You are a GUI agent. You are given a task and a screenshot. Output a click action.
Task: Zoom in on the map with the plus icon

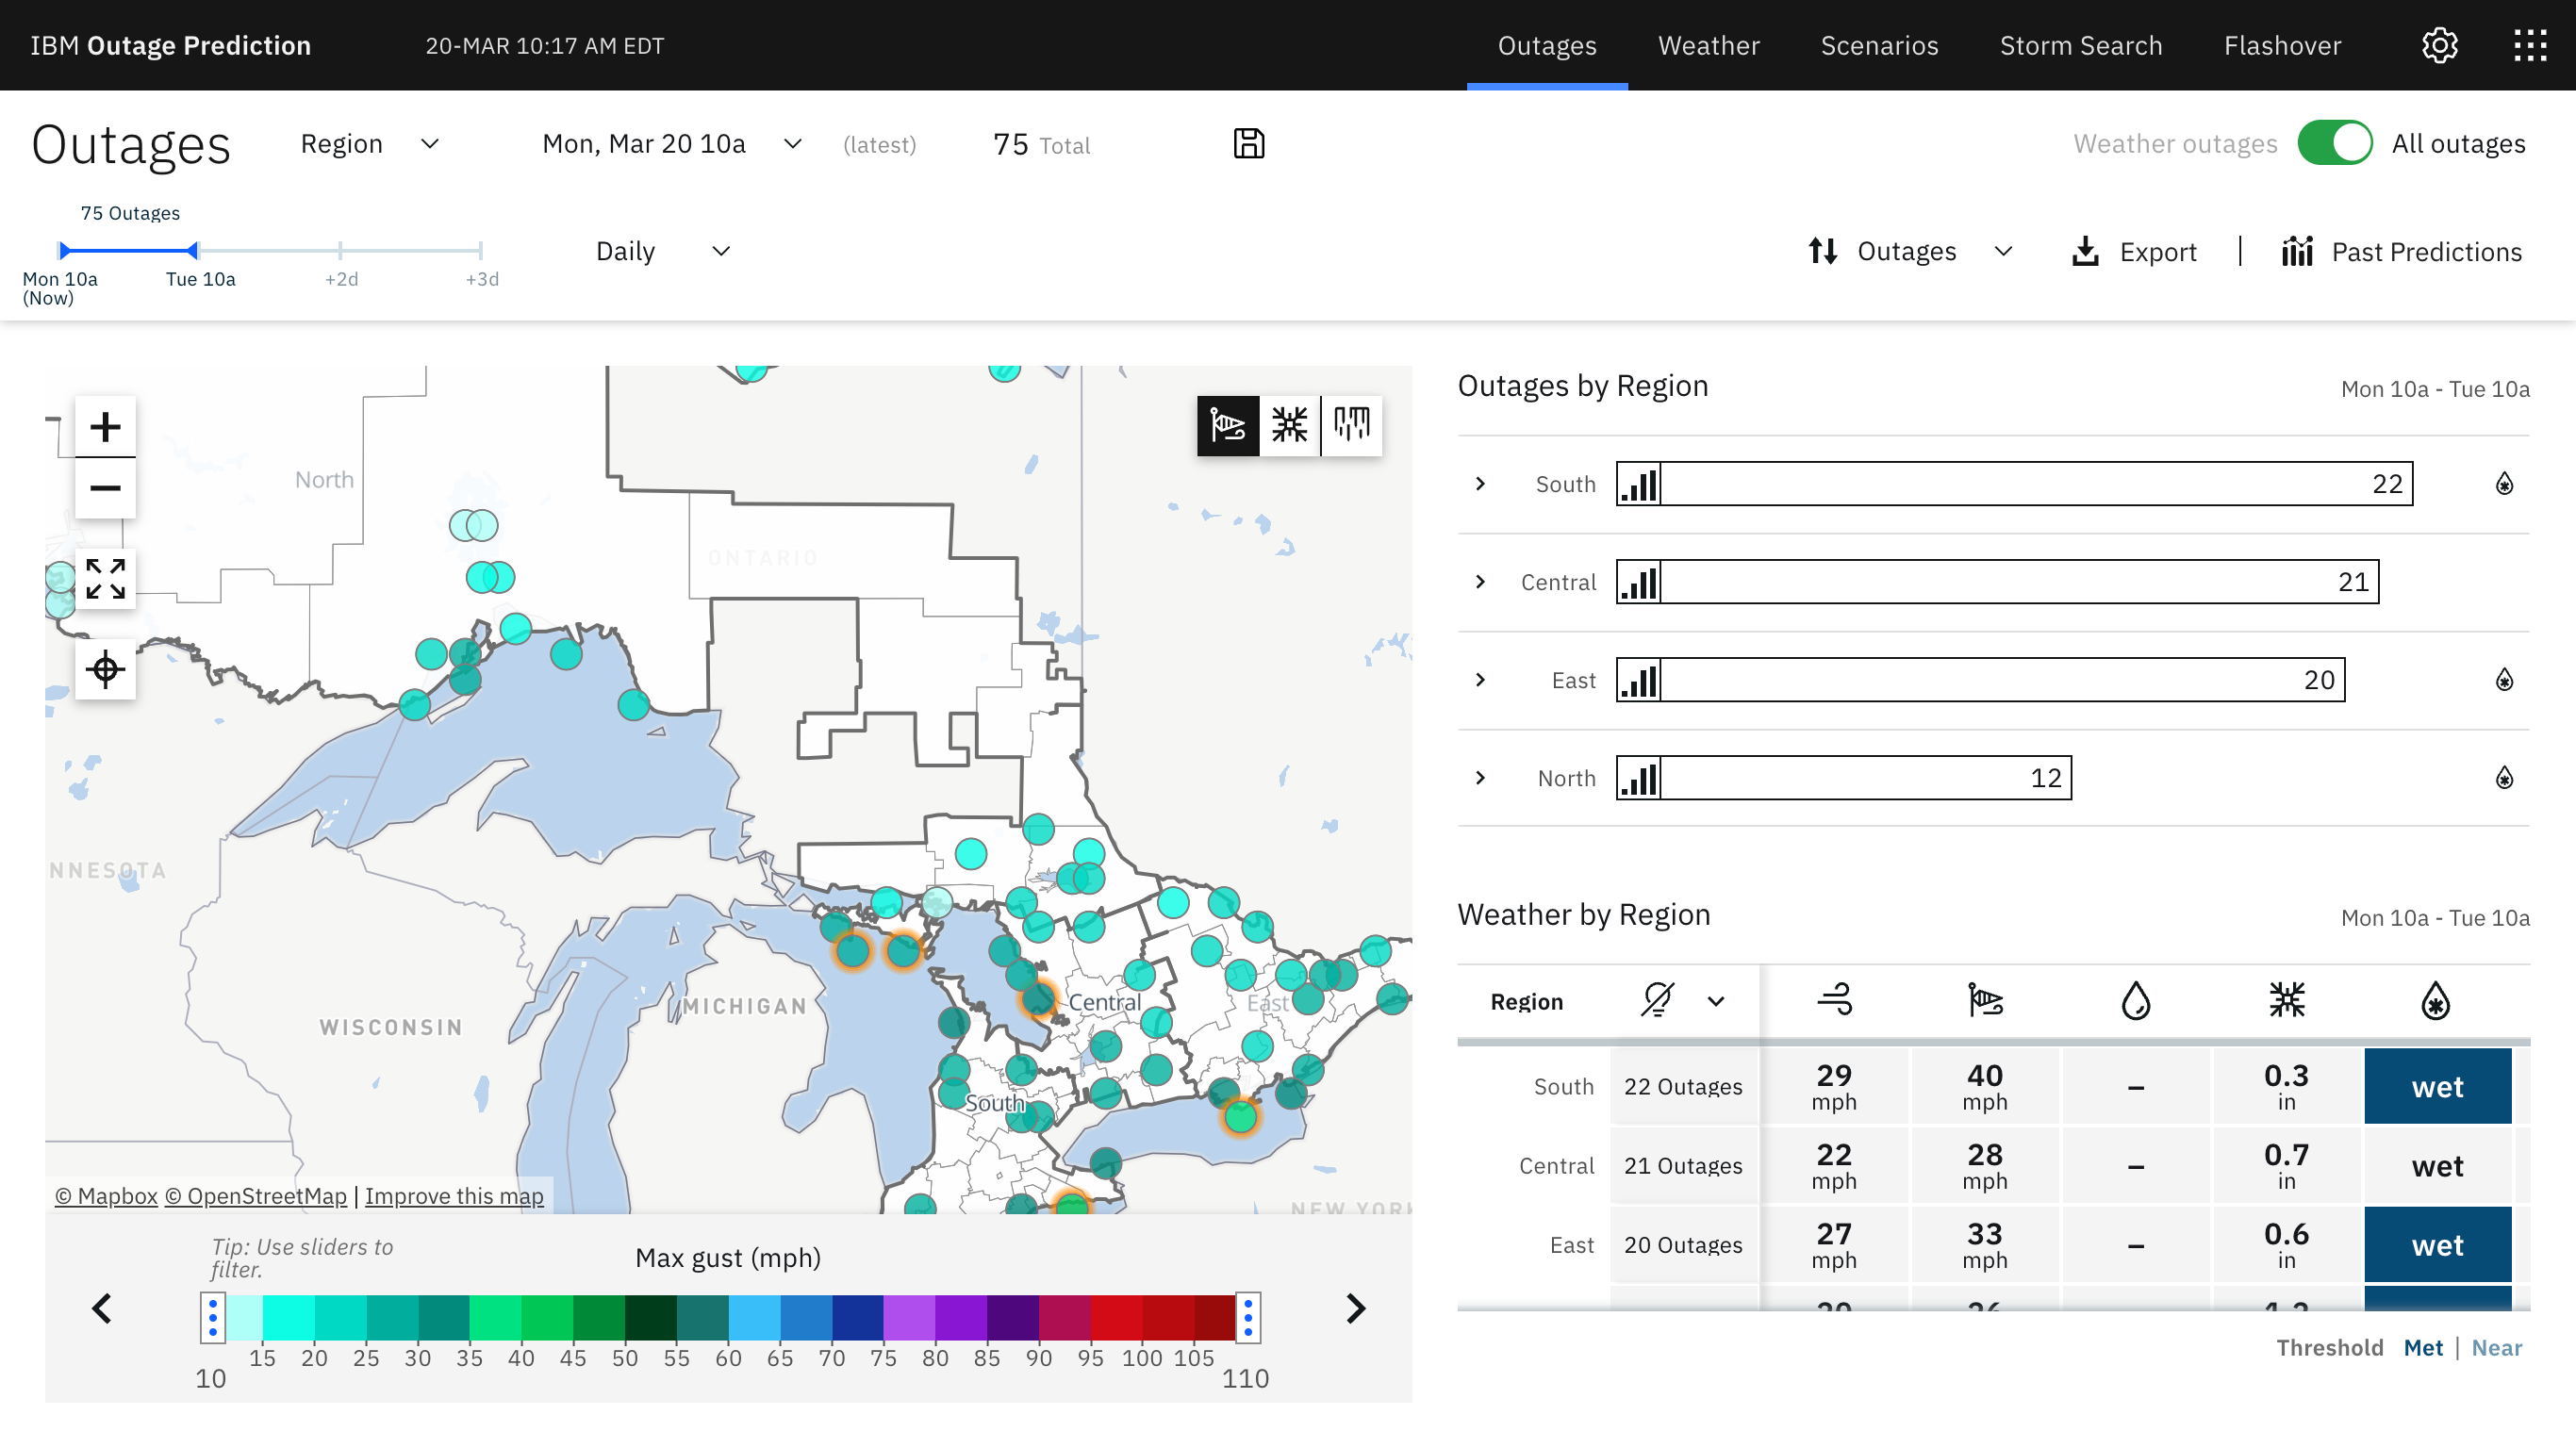point(104,425)
